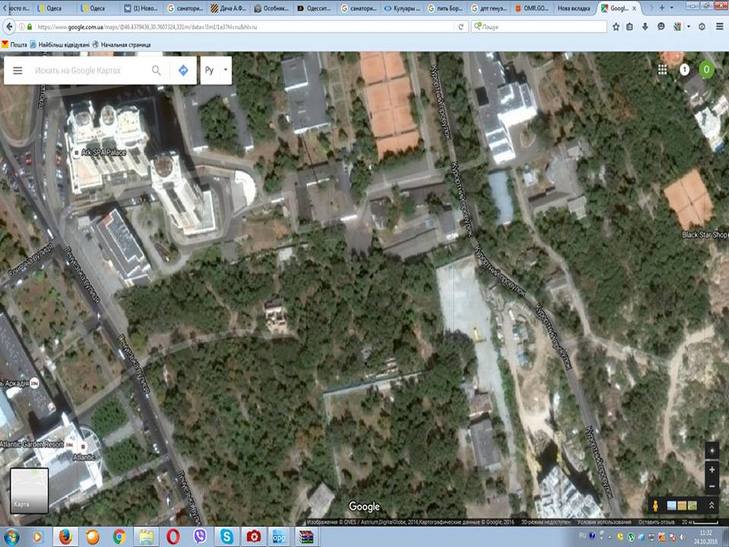The width and height of the screenshot is (729, 547).
Task: Switch to map view via Карта thumbnail
Action: pyautogui.click(x=29, y=490)
